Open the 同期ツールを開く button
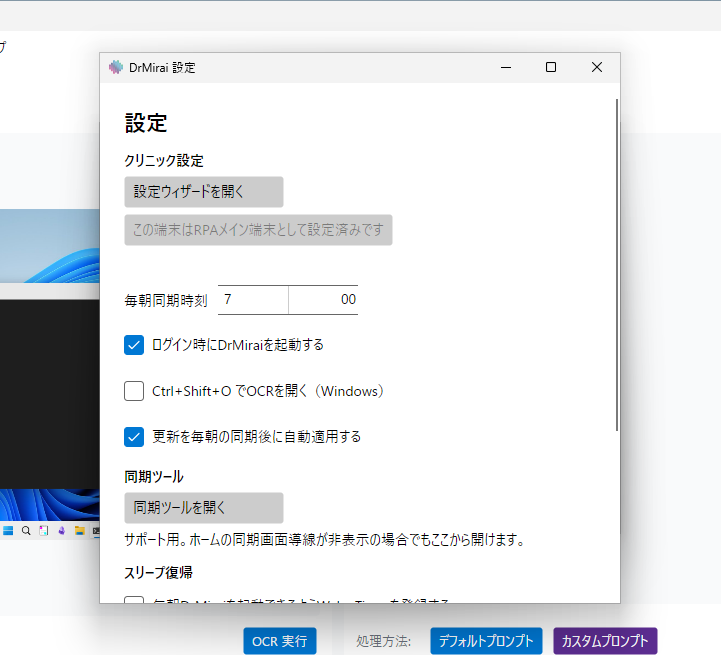 pyautogui.click(x=204, y=508)
